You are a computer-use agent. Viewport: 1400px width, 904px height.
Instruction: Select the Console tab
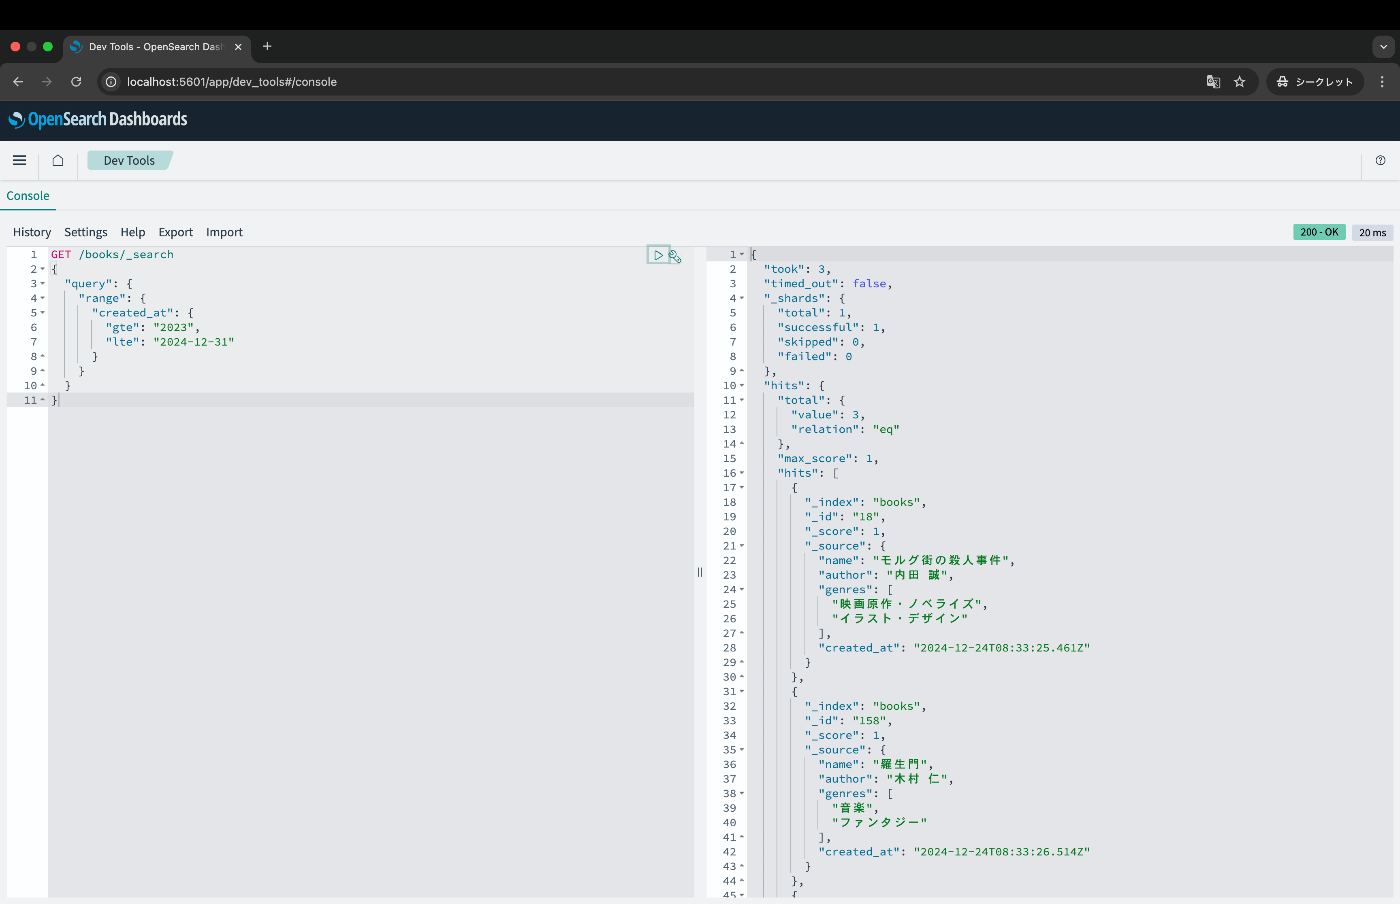pyautogui.click(x=28, y=196)
